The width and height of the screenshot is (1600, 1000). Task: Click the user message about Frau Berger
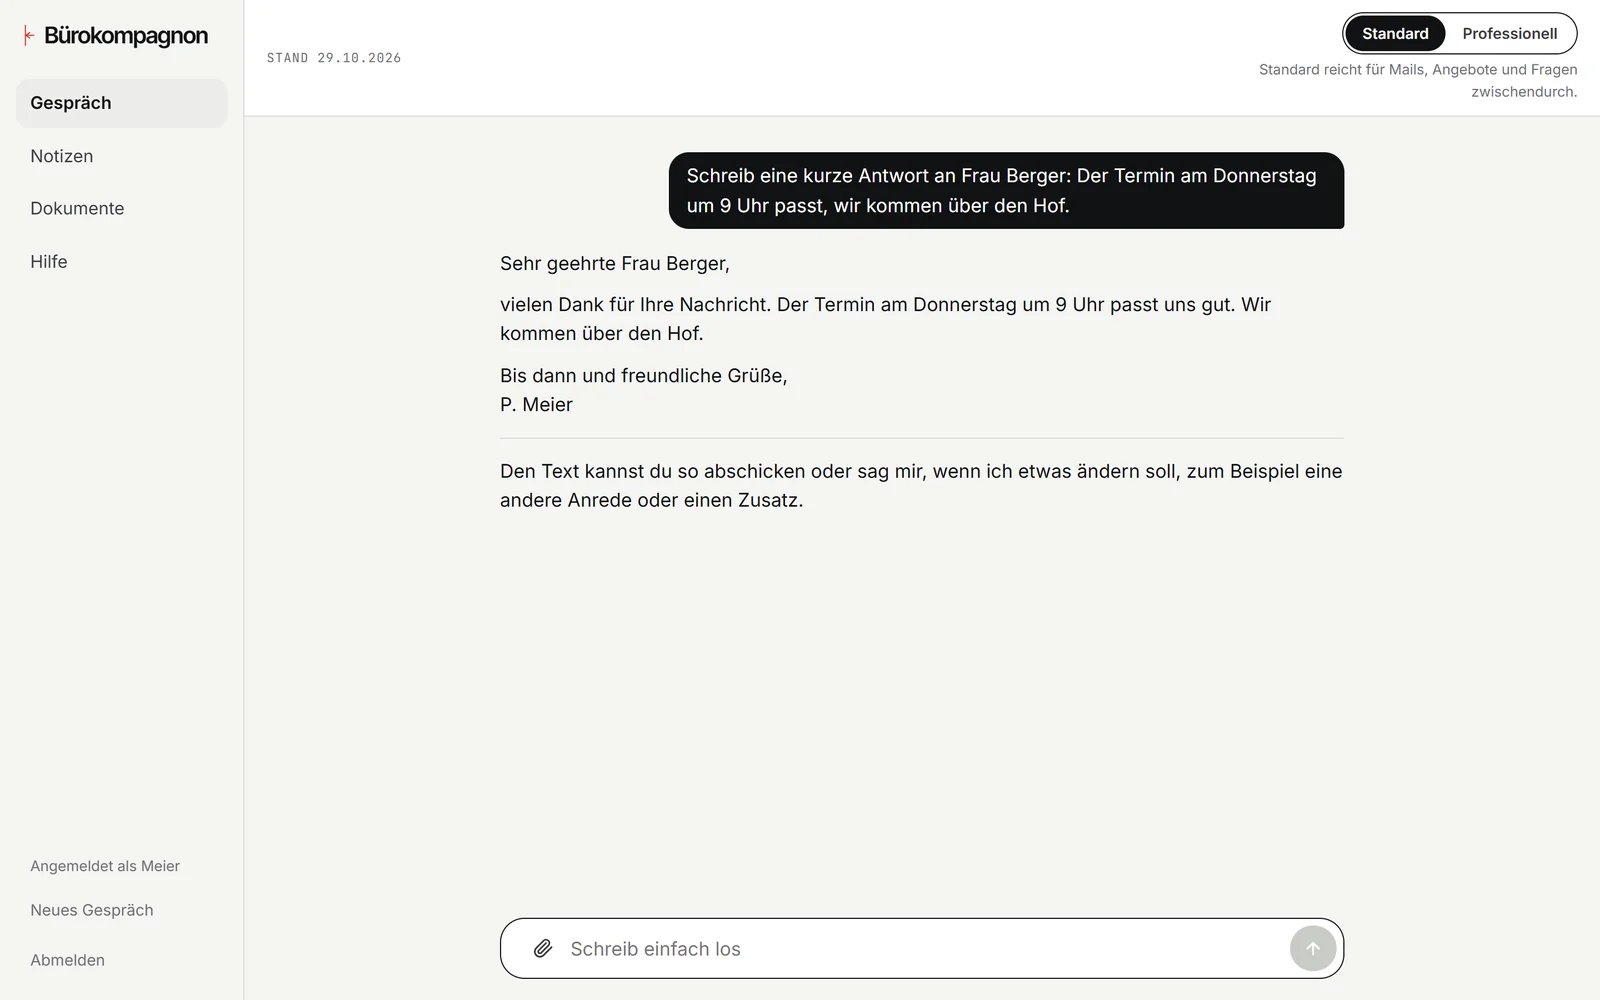click(1006, 190)
